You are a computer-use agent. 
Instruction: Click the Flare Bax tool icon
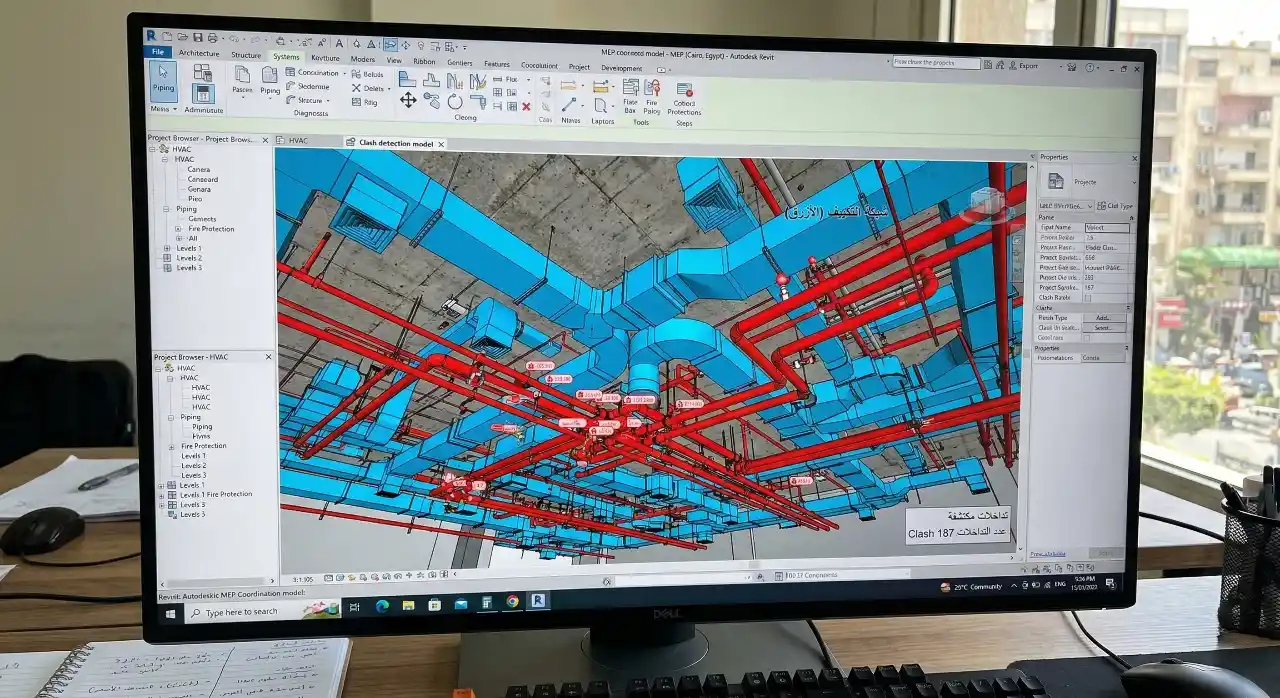630,90
